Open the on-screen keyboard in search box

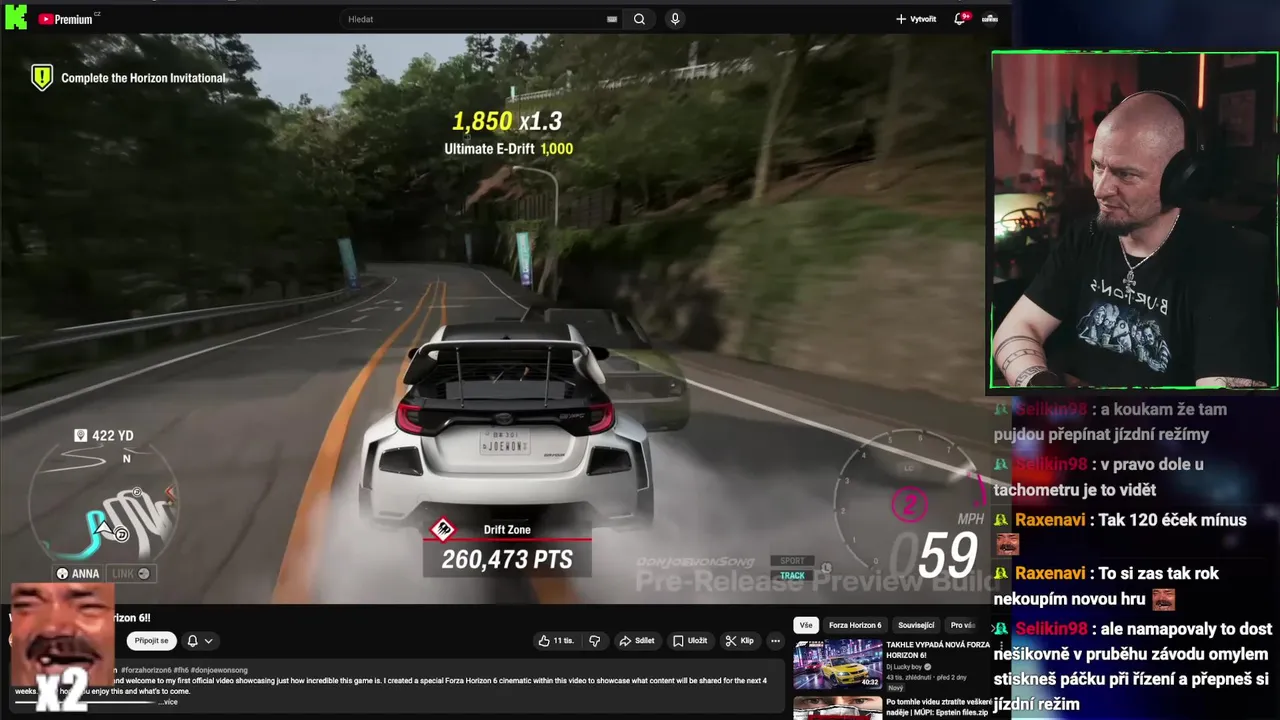pyautogui.click(x=612, y=19)
